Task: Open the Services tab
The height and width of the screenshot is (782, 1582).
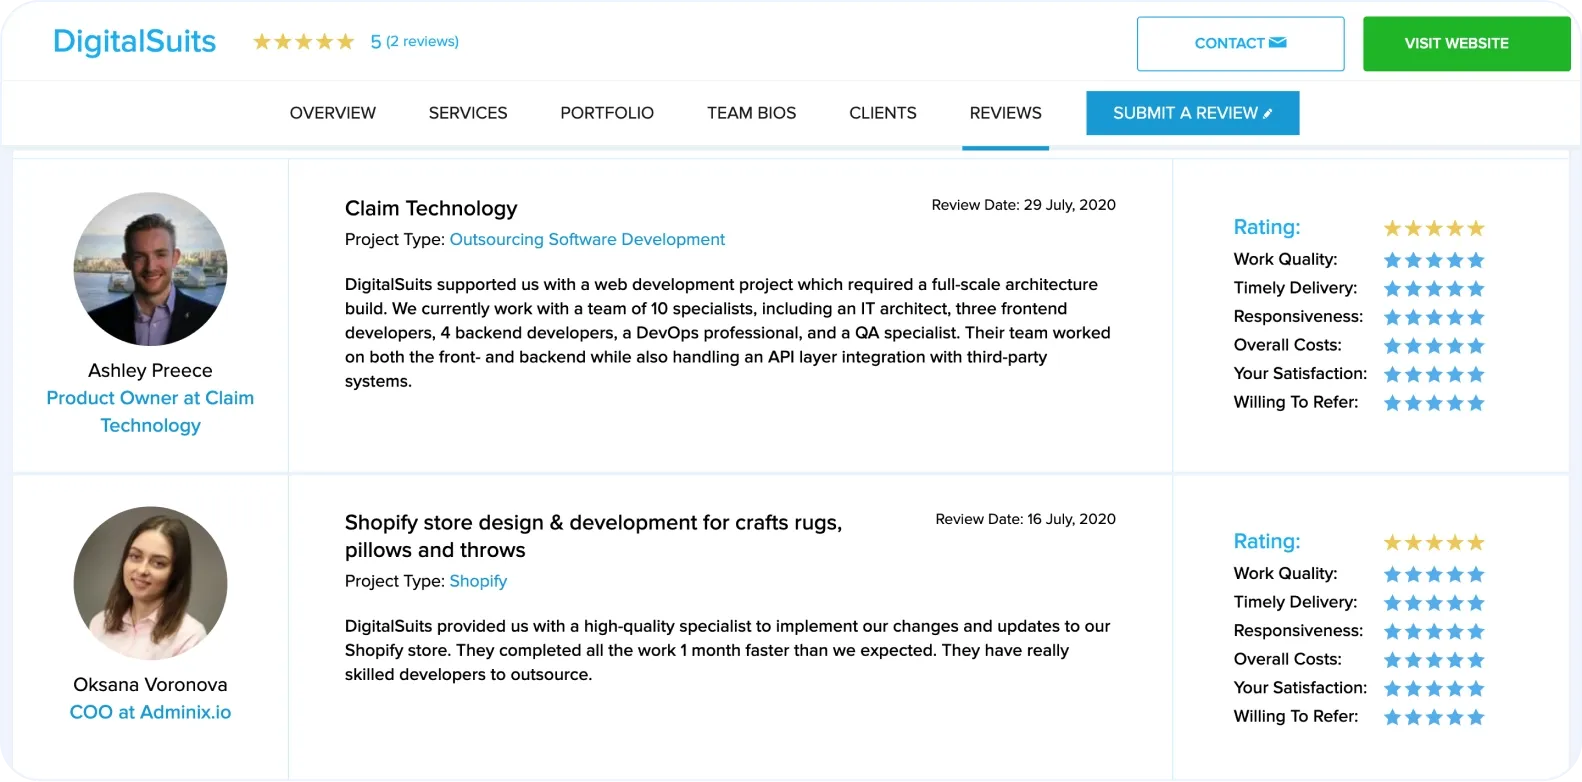Action: point(468,113)
